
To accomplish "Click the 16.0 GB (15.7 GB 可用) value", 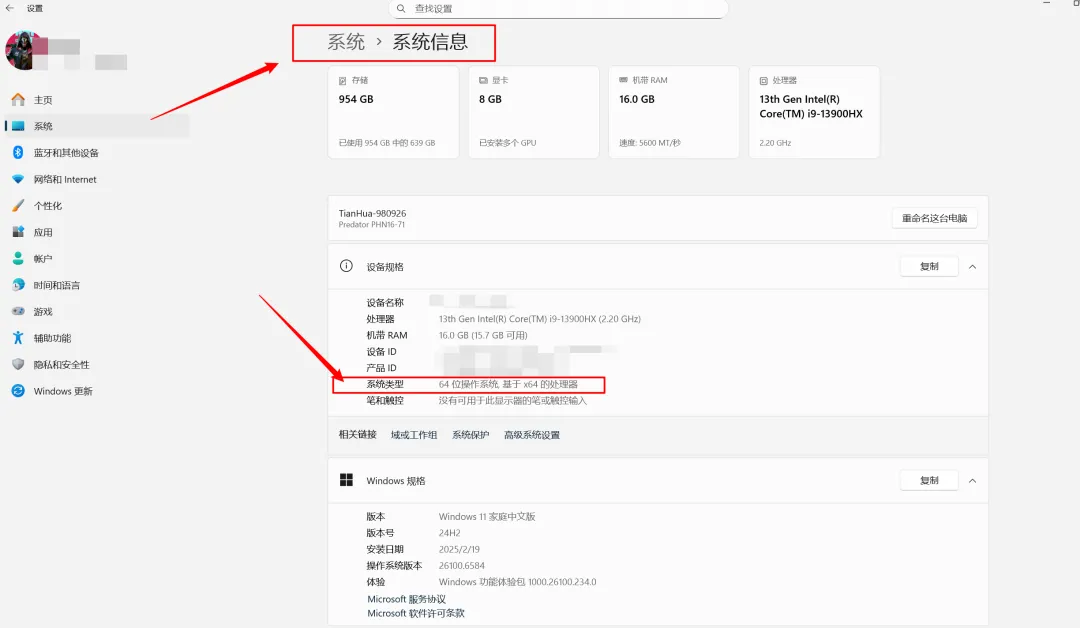I will 484,335.
